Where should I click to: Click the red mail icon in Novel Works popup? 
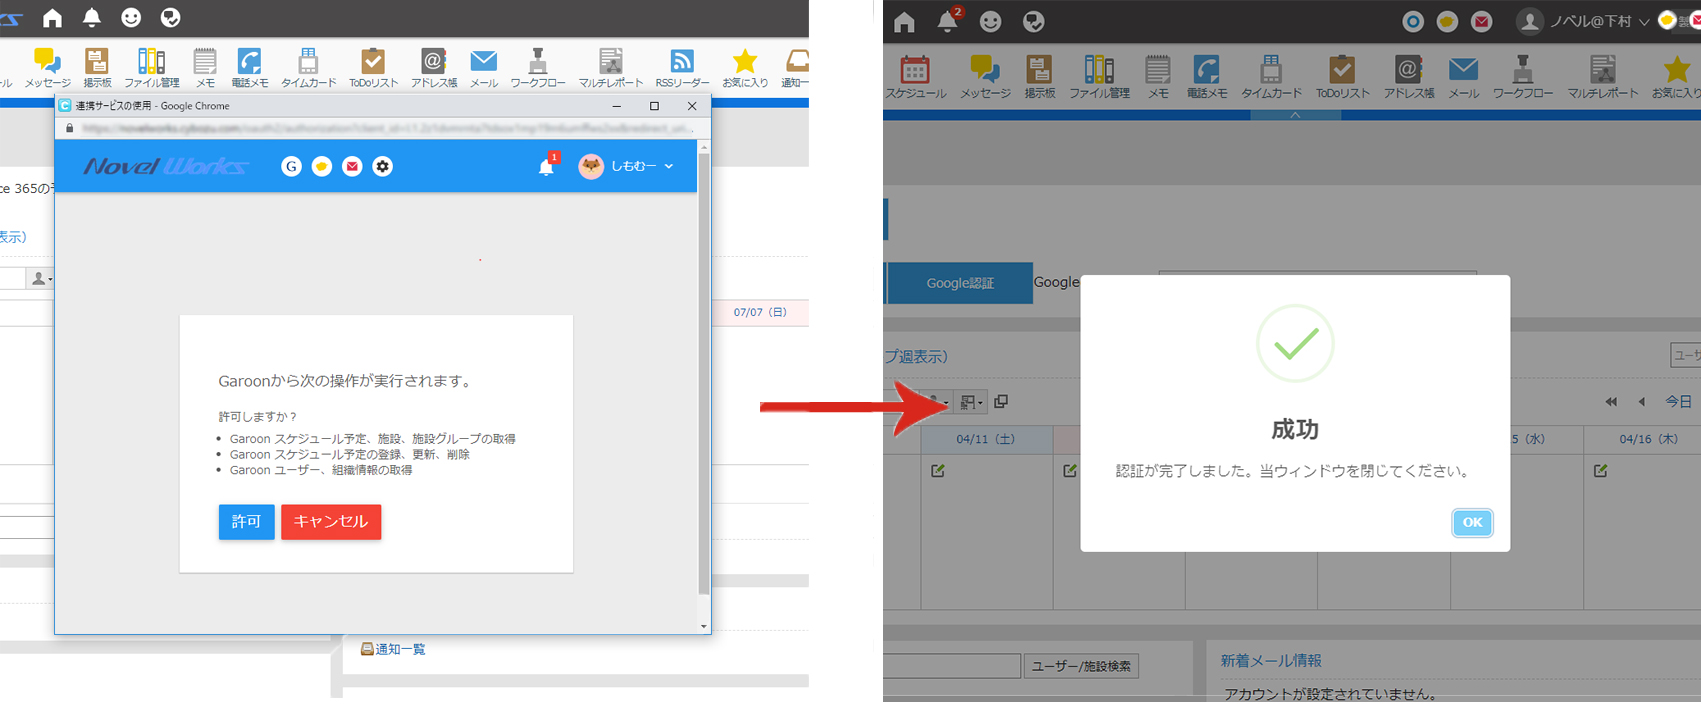pos(352,166)
